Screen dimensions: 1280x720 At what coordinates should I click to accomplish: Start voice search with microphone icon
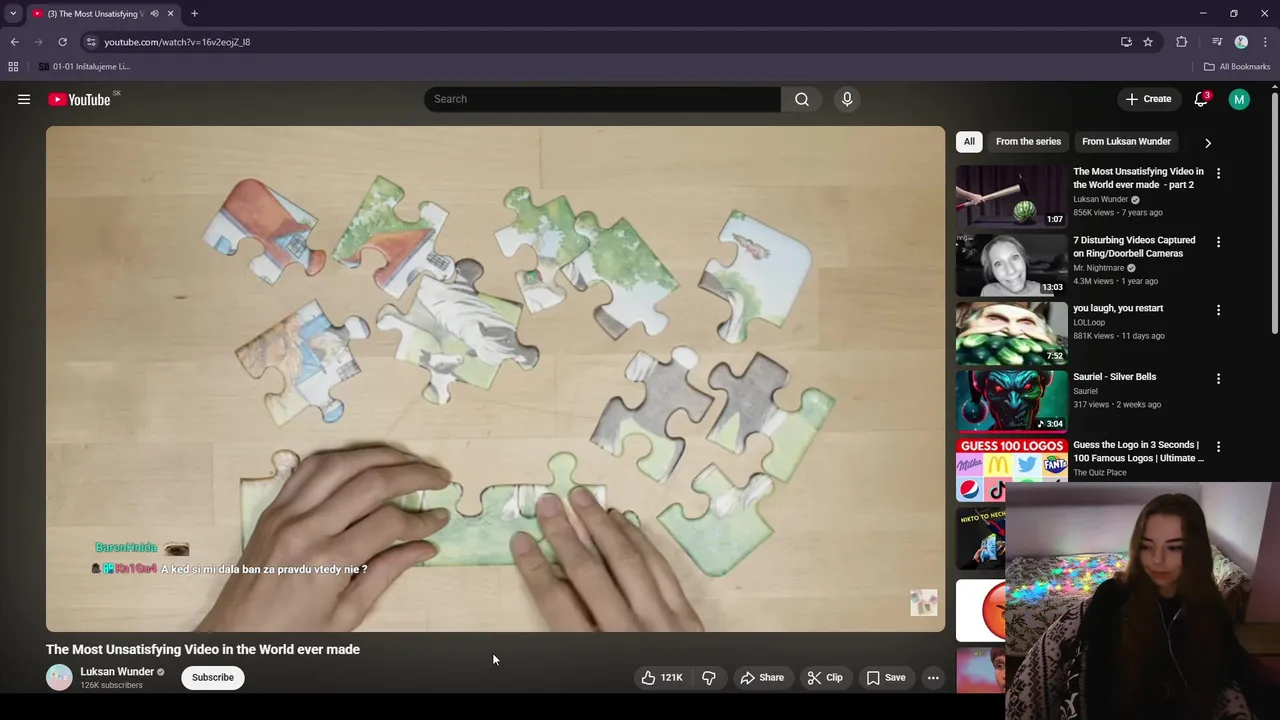point(847,99)
